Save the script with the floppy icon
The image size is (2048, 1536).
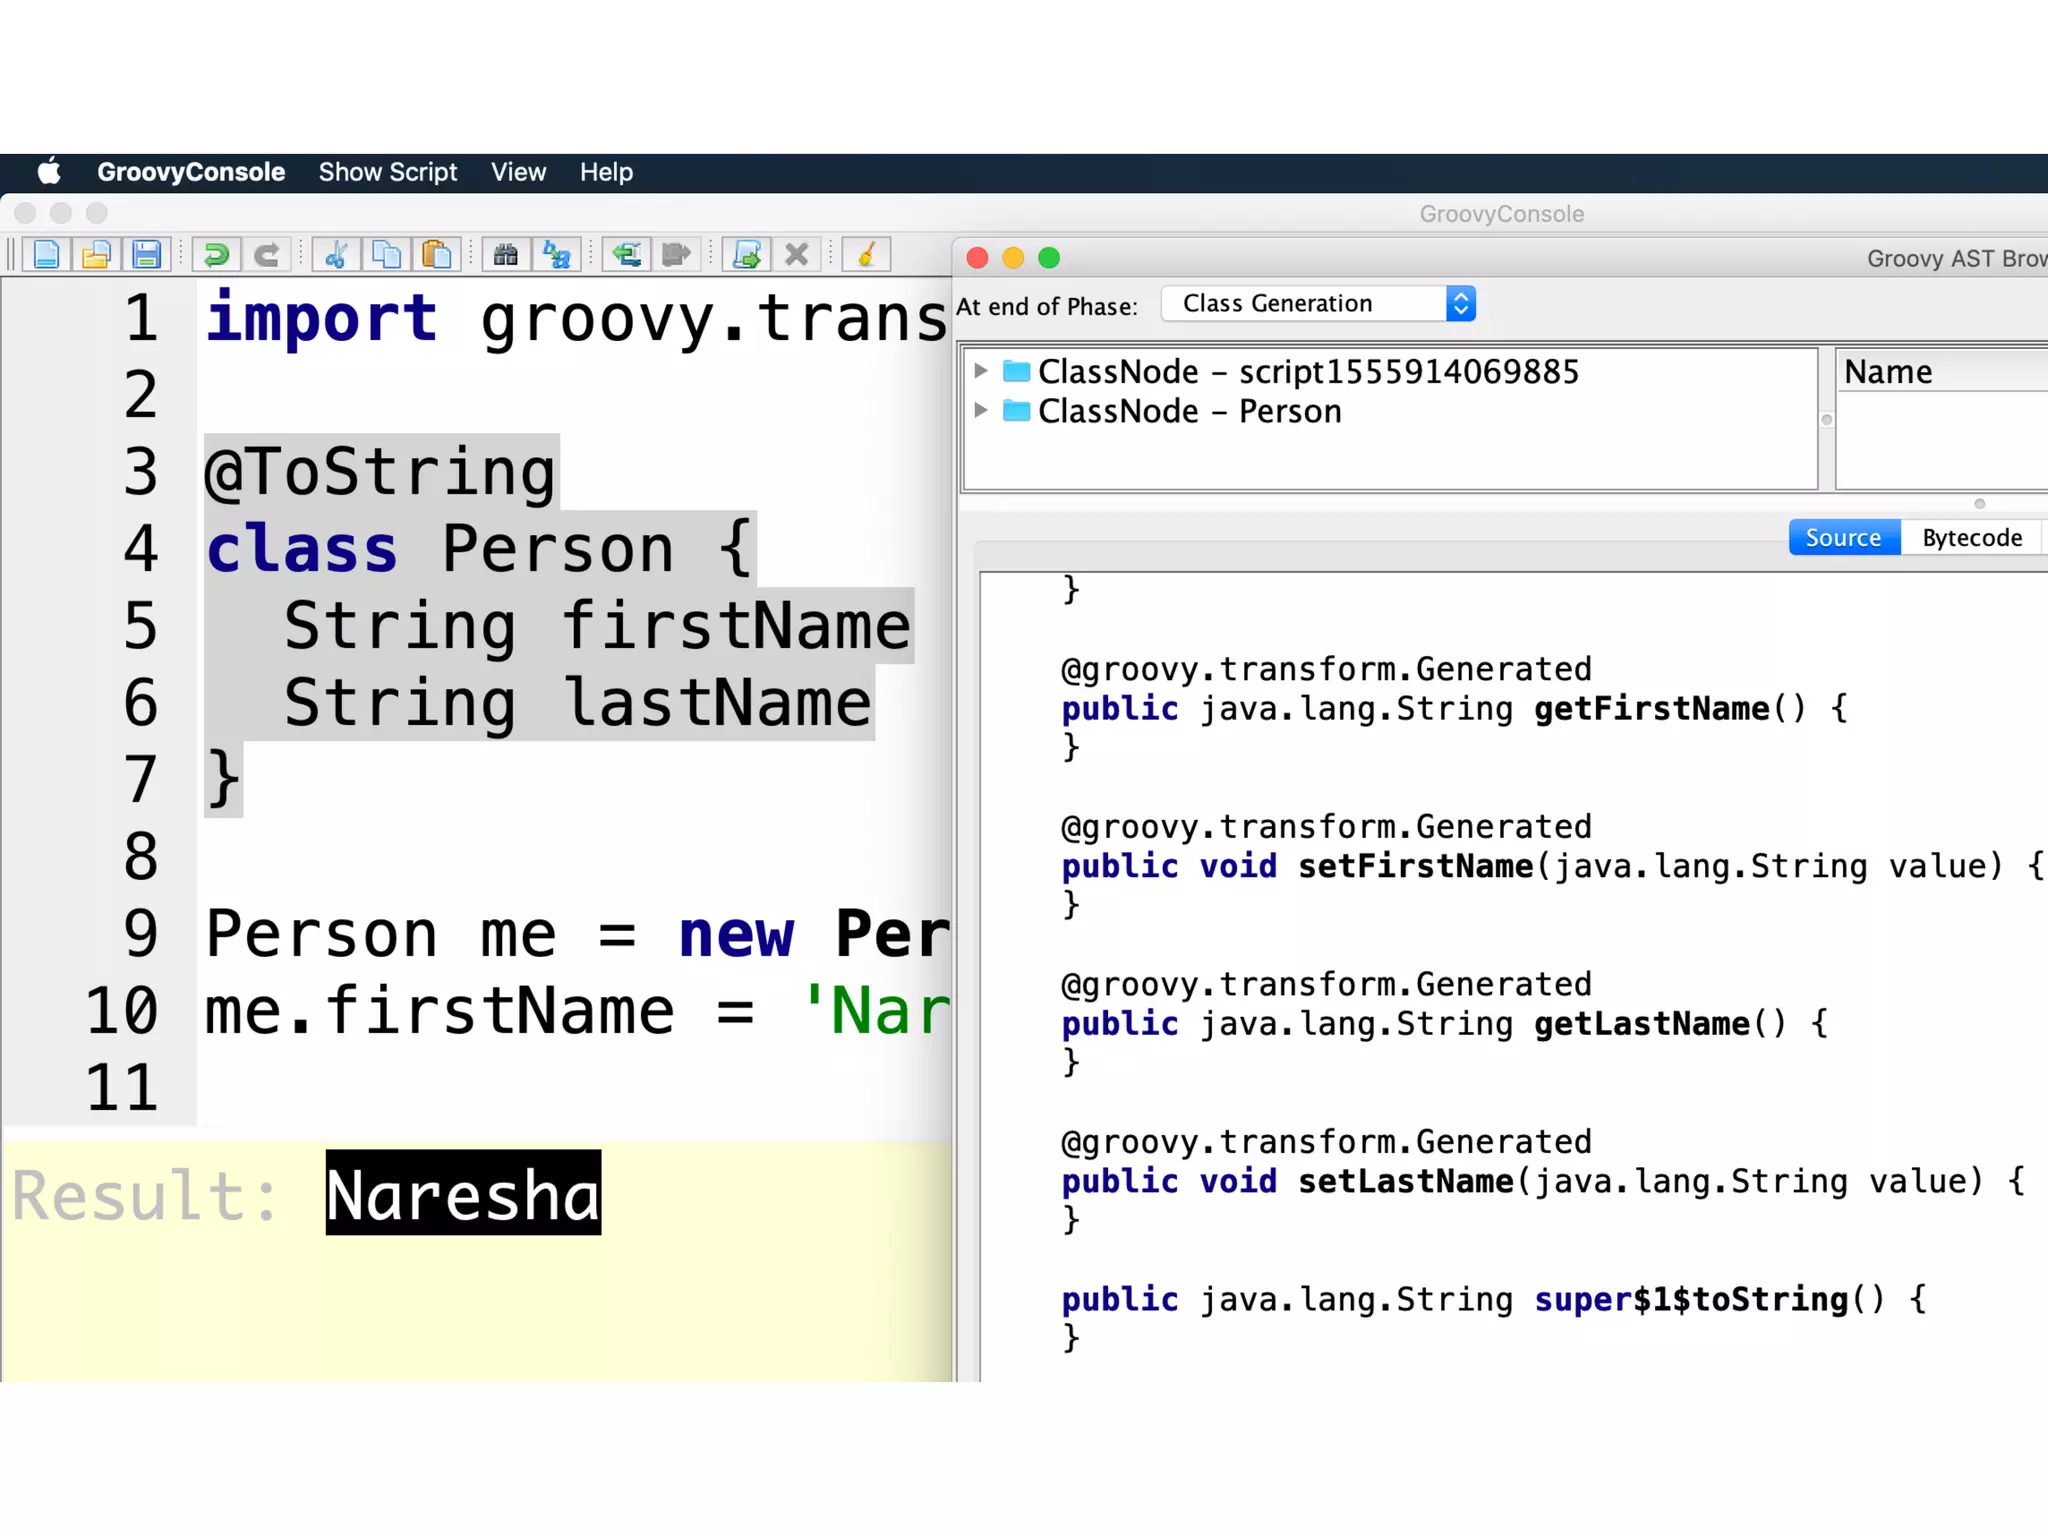(146, 255)
